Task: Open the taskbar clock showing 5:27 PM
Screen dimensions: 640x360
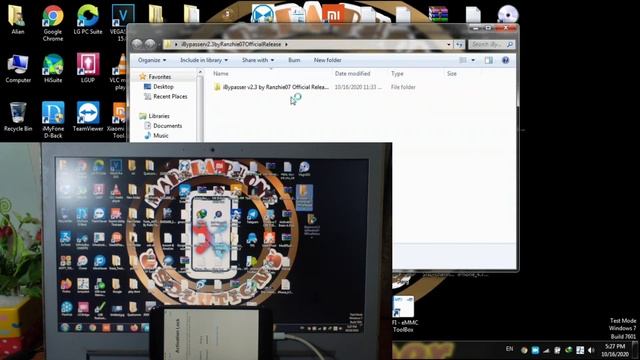Action: (x=615, y=350)
